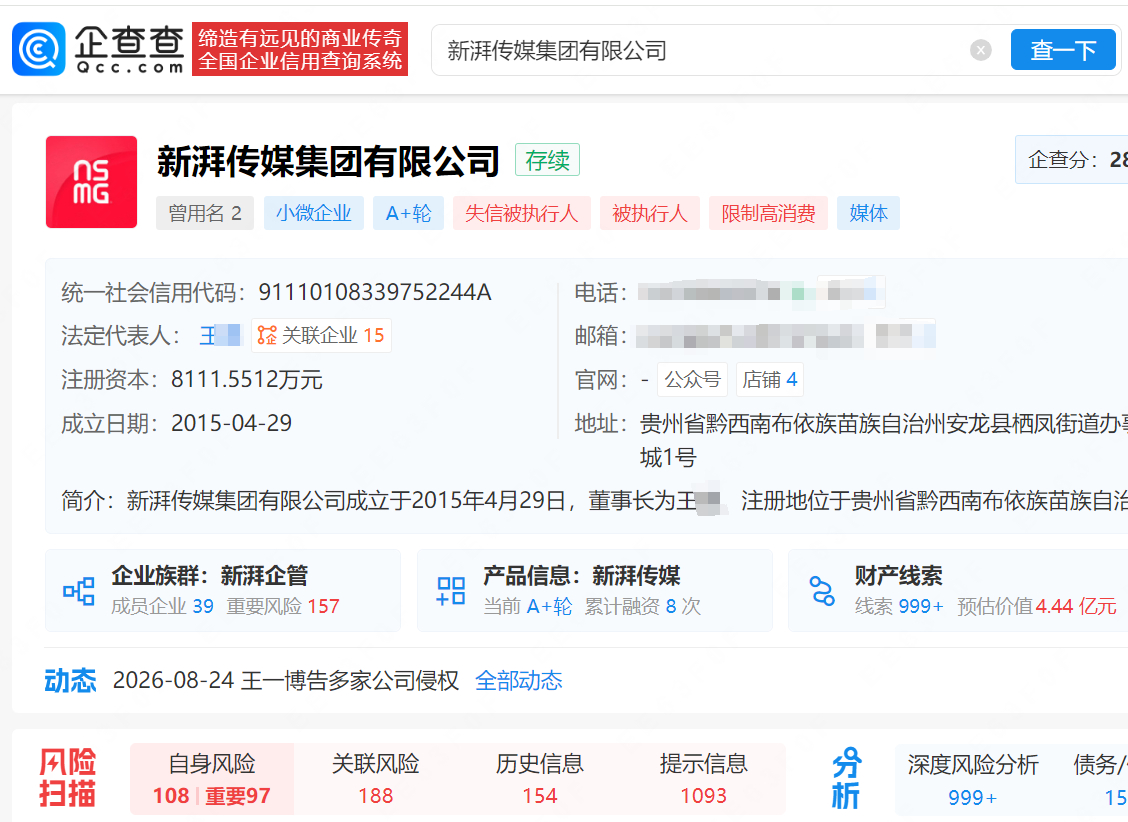Open 深度风险分析 999+ entry
The height and width of the screenshot is (822, 1128).
point(973,780)
